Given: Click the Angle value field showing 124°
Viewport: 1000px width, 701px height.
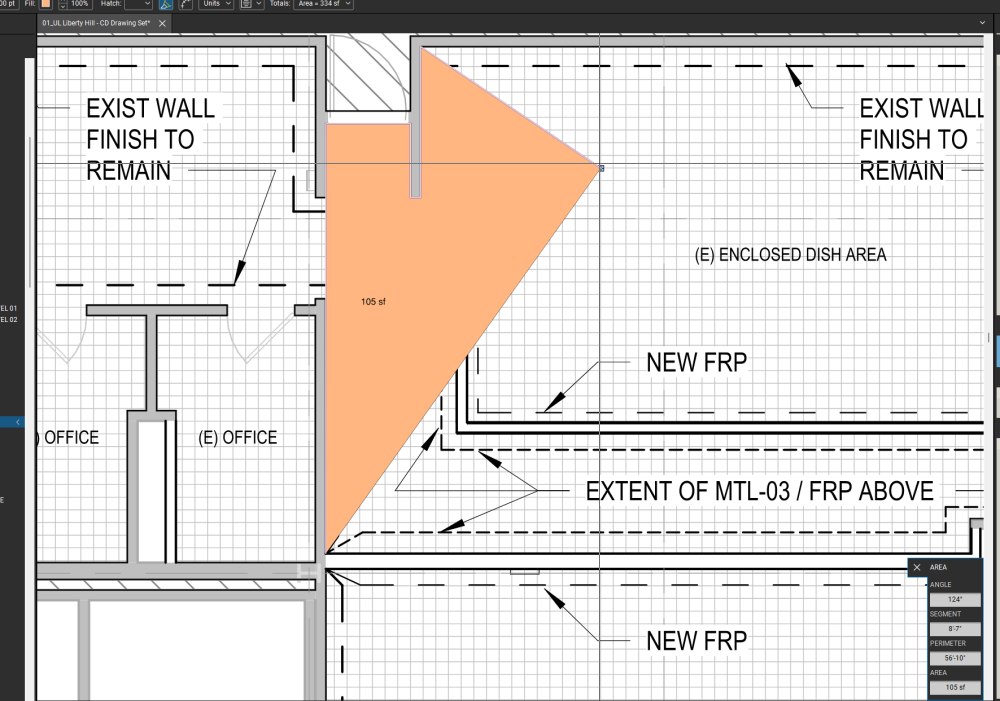Looking at the screenshot, I should (955, 599).
